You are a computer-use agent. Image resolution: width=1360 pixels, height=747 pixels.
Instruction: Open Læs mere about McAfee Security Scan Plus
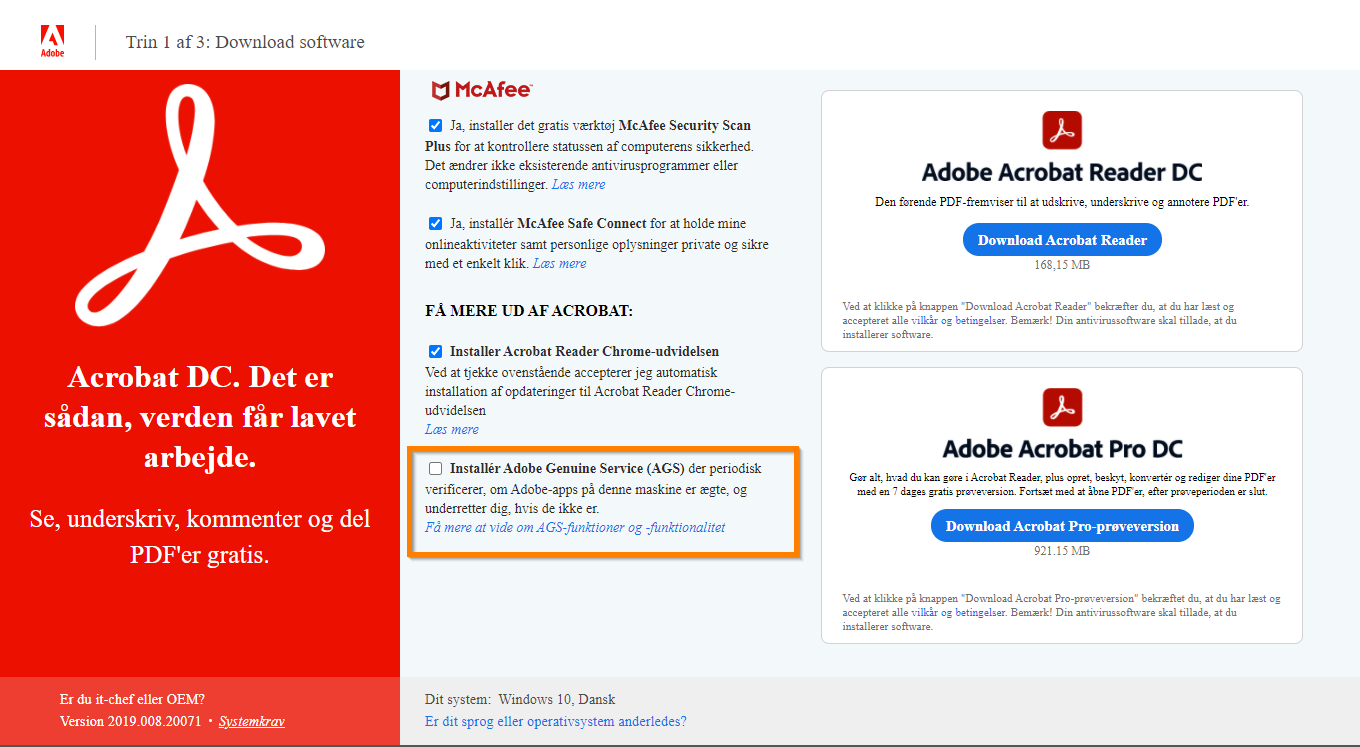pyautogui.click(x=578, y=183)
